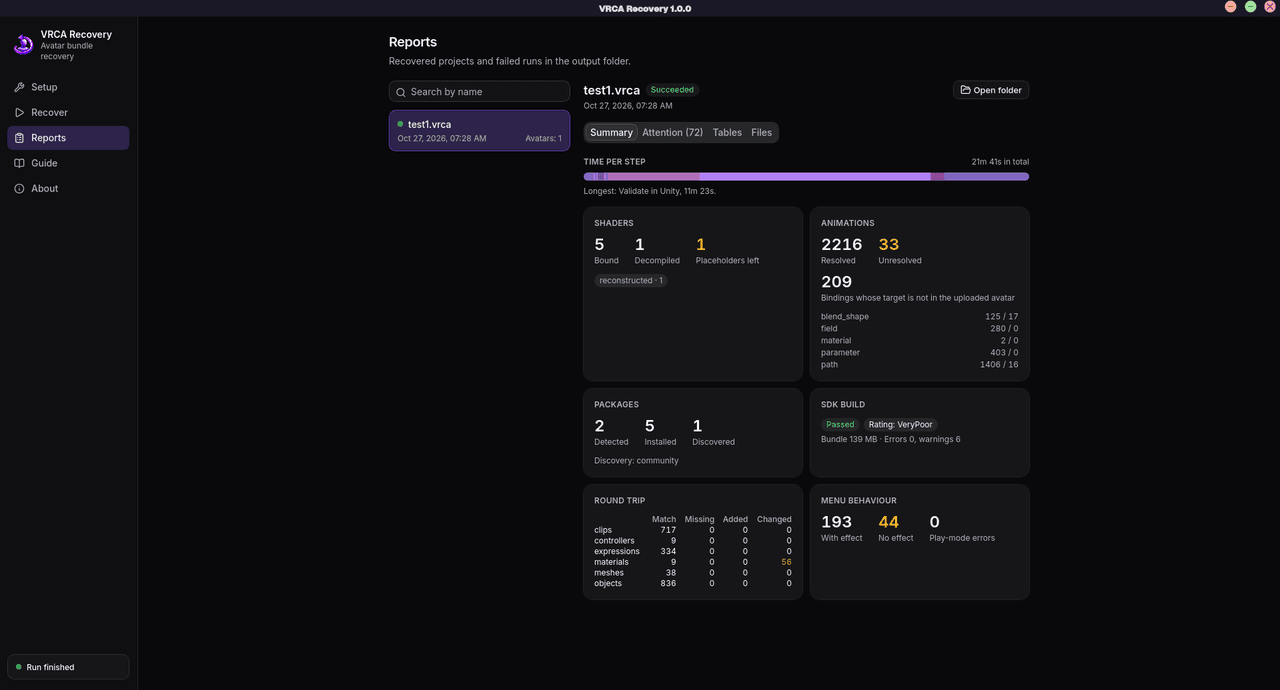Screen dimensions: 1280x690
Task: Click the 33 Unresolved animations value
Action: [888, 245]
